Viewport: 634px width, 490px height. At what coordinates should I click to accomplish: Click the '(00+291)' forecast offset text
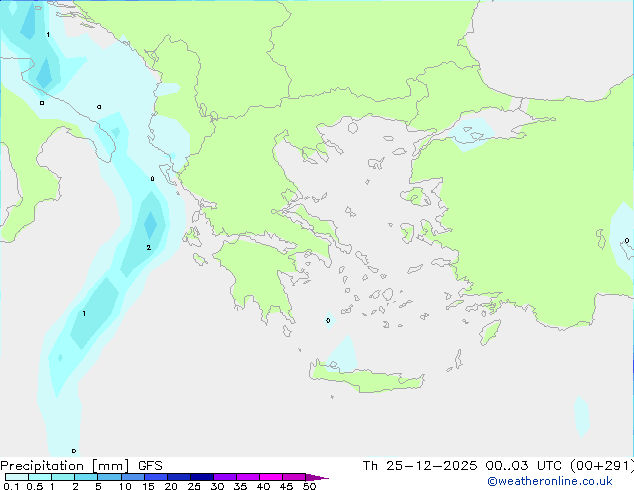click(602, 466)
